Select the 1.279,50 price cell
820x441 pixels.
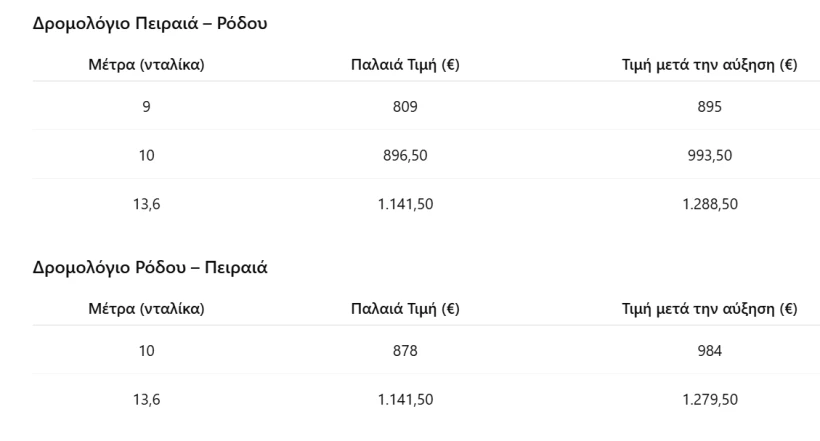coord(709,401)
